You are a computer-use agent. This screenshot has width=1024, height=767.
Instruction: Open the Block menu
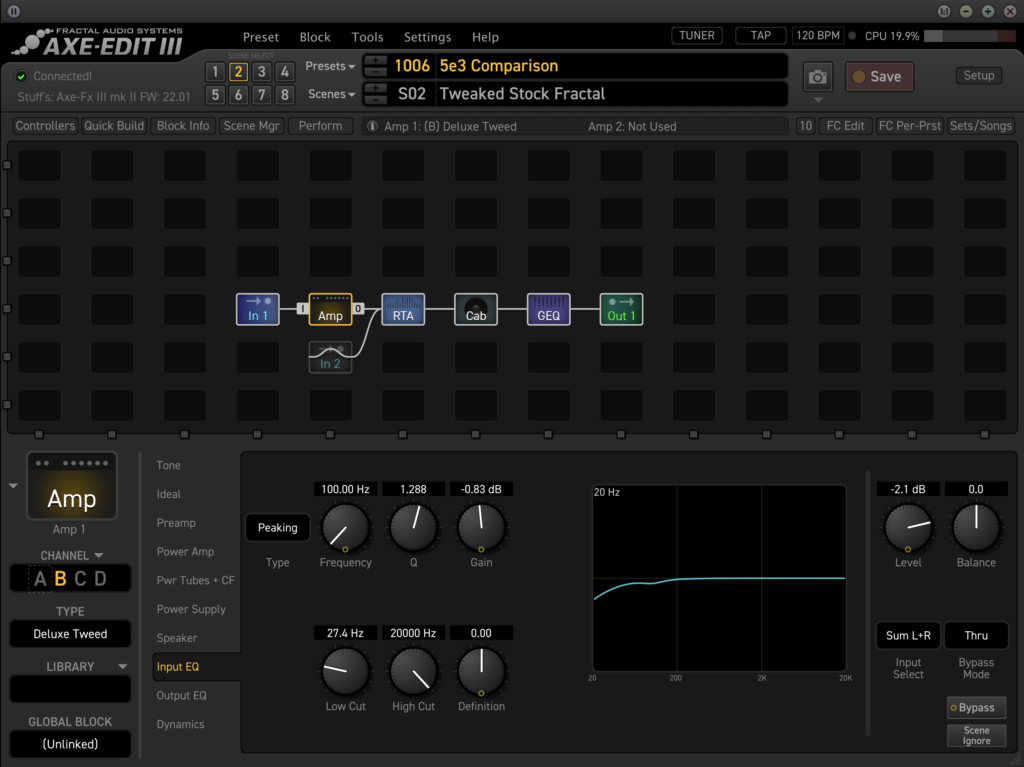tap(315, 37)
